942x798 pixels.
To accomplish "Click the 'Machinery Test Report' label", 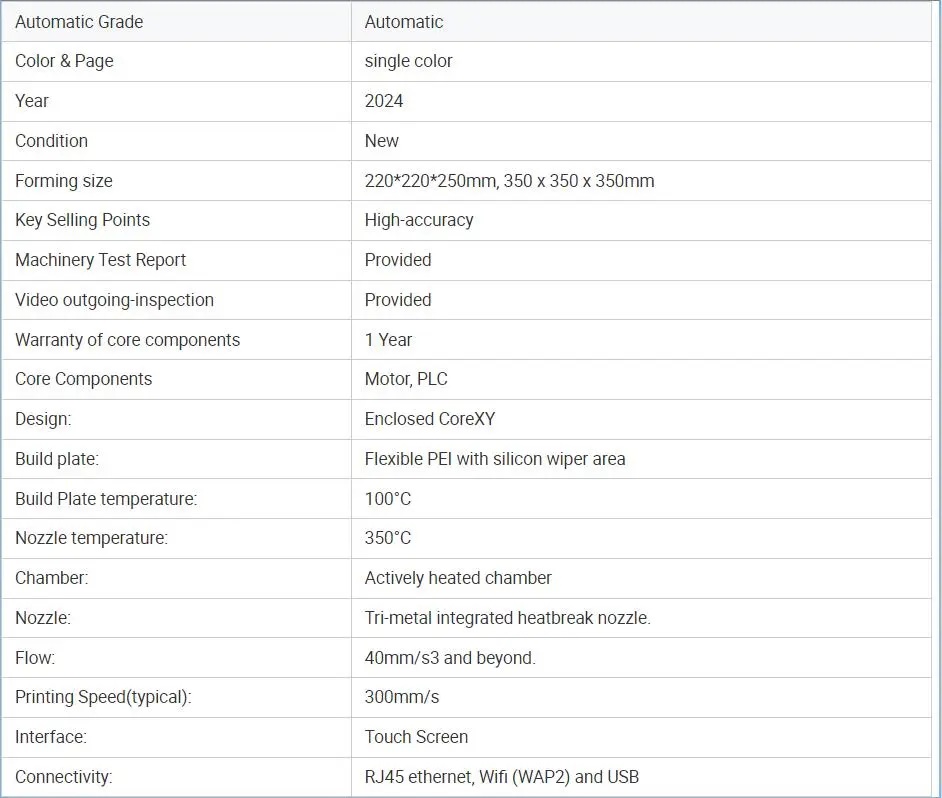I will (100, 260).
